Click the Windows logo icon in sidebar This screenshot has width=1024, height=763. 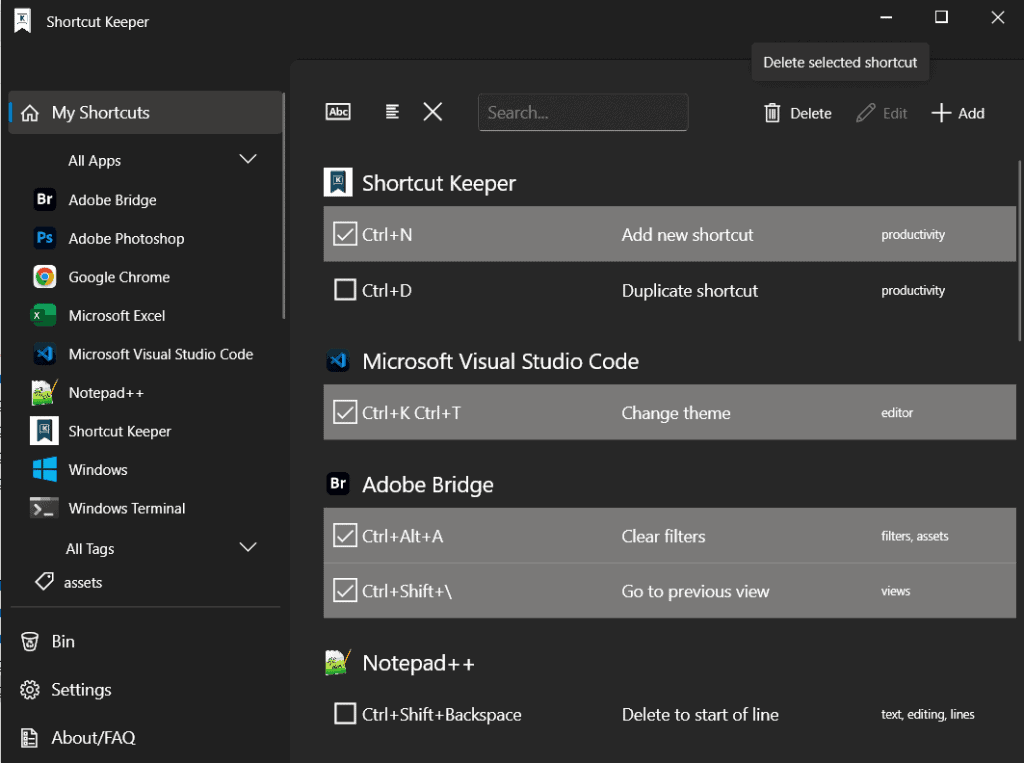44,469
